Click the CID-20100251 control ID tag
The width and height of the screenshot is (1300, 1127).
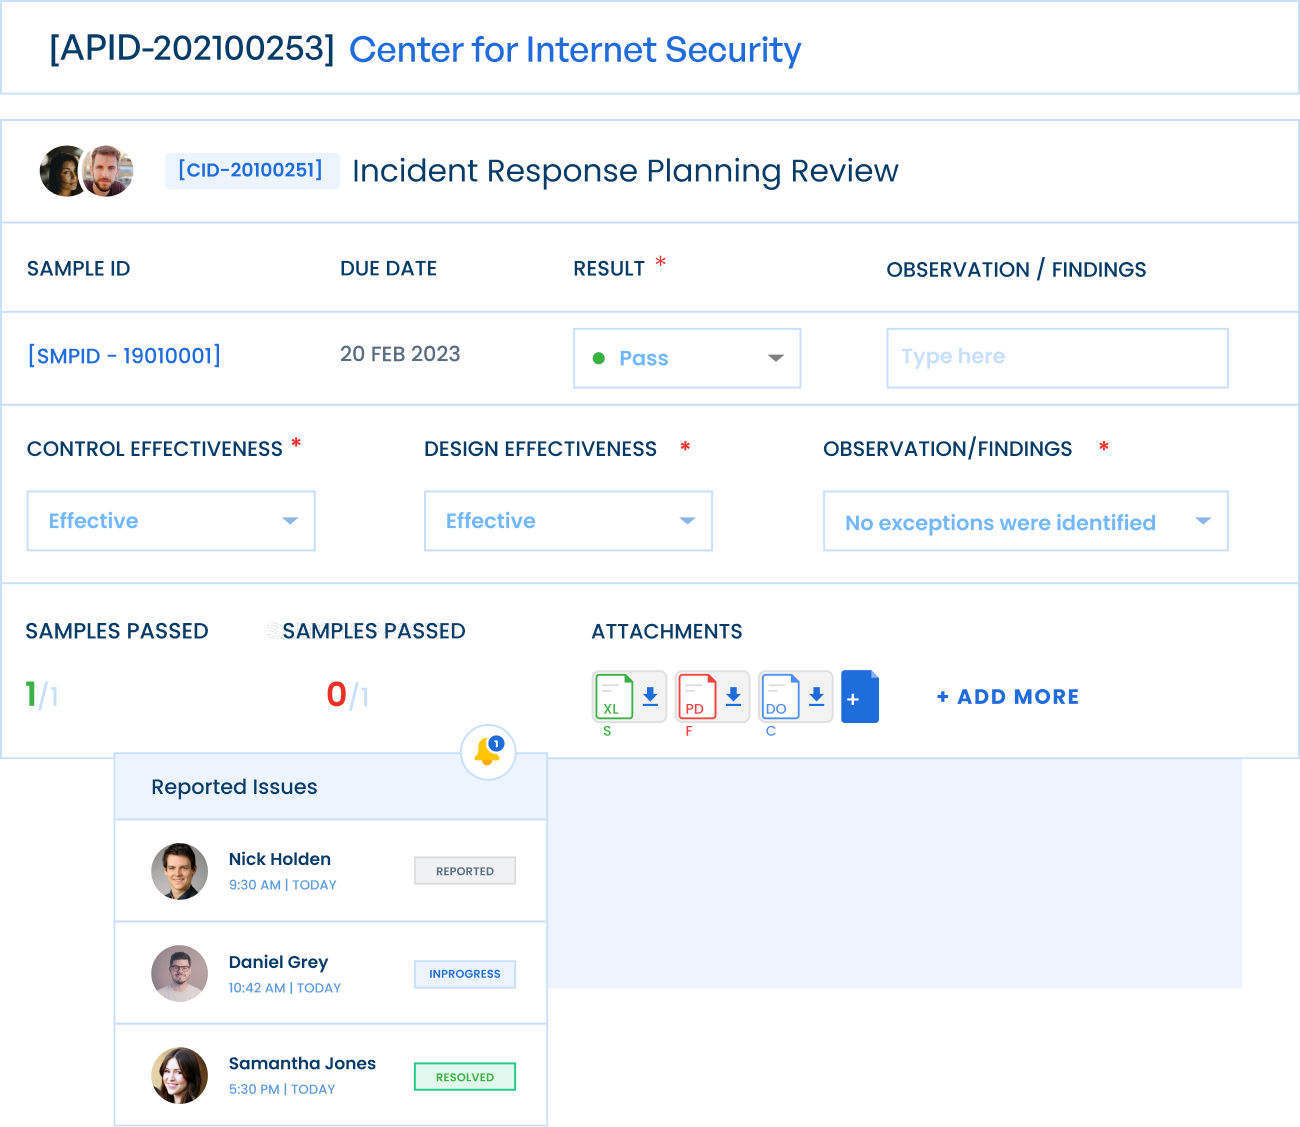point(251,171)
